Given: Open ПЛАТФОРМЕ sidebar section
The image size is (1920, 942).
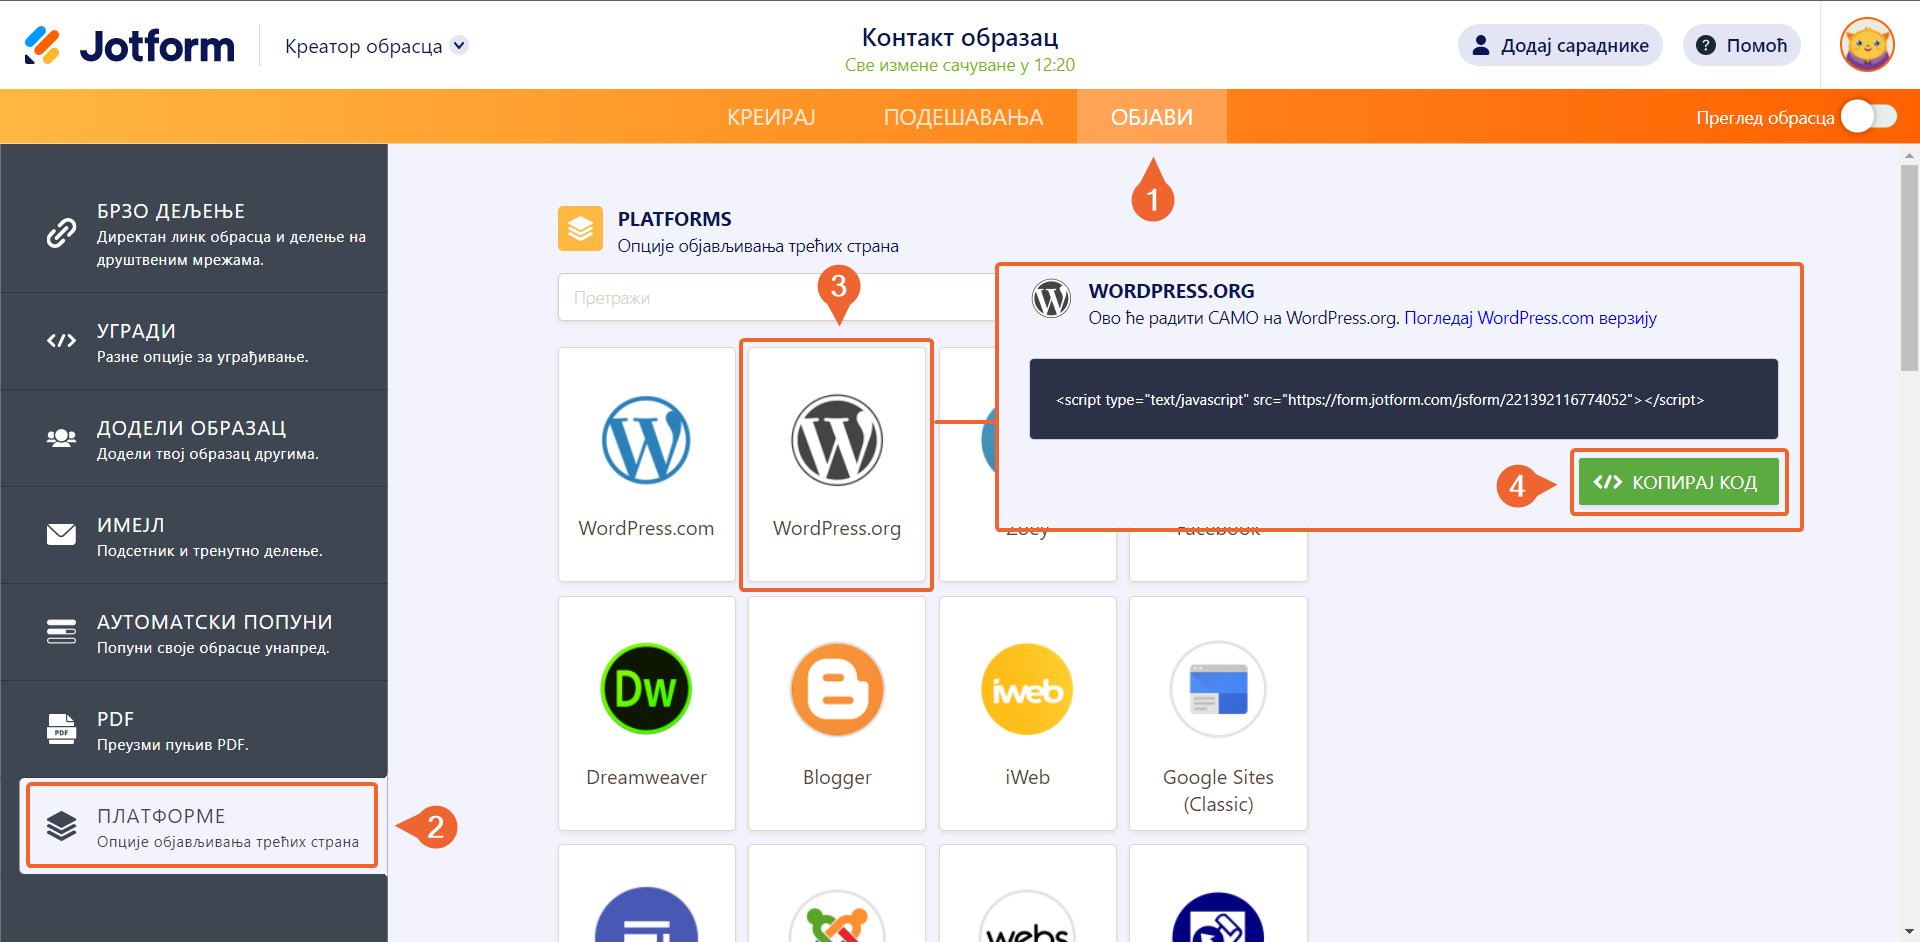Looking at the screenshot, I should click(201, 826).
